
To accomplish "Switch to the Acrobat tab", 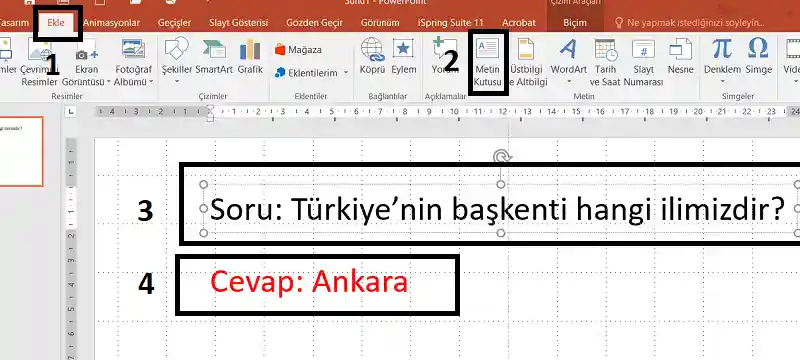I will (x=519, y=23).
